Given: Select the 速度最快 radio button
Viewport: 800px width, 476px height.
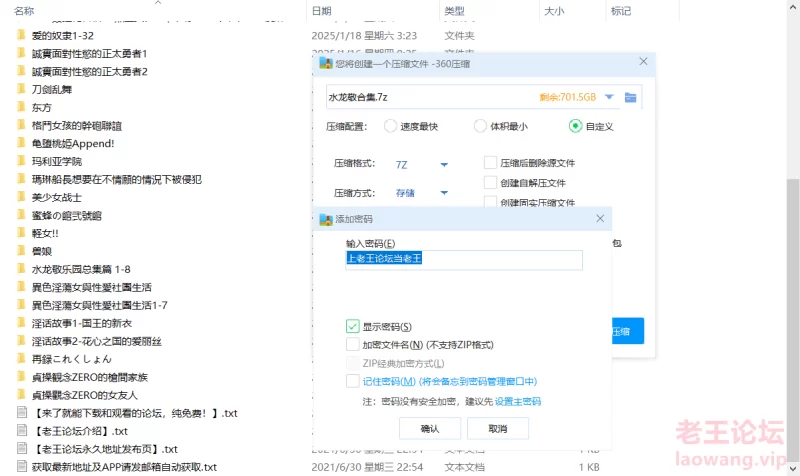Looking at the screenshot, I should [387, 127].
